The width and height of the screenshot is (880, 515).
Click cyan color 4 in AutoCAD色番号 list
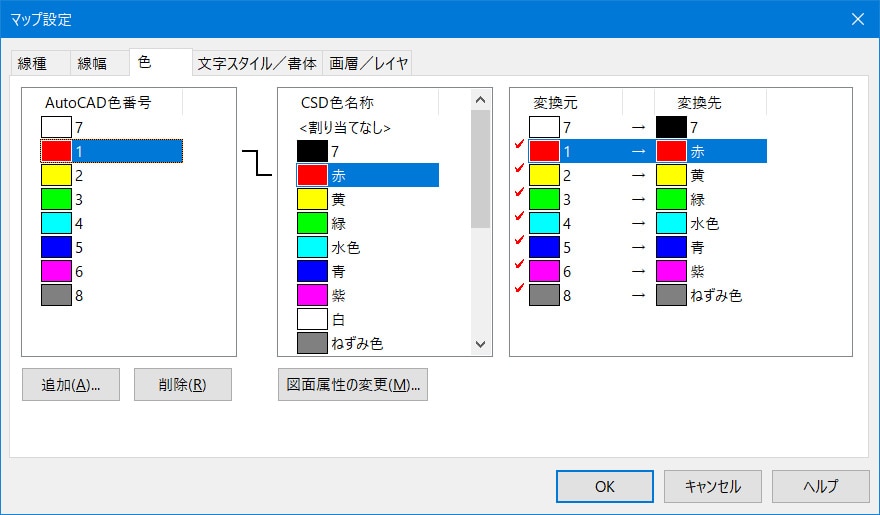(80, 223)
